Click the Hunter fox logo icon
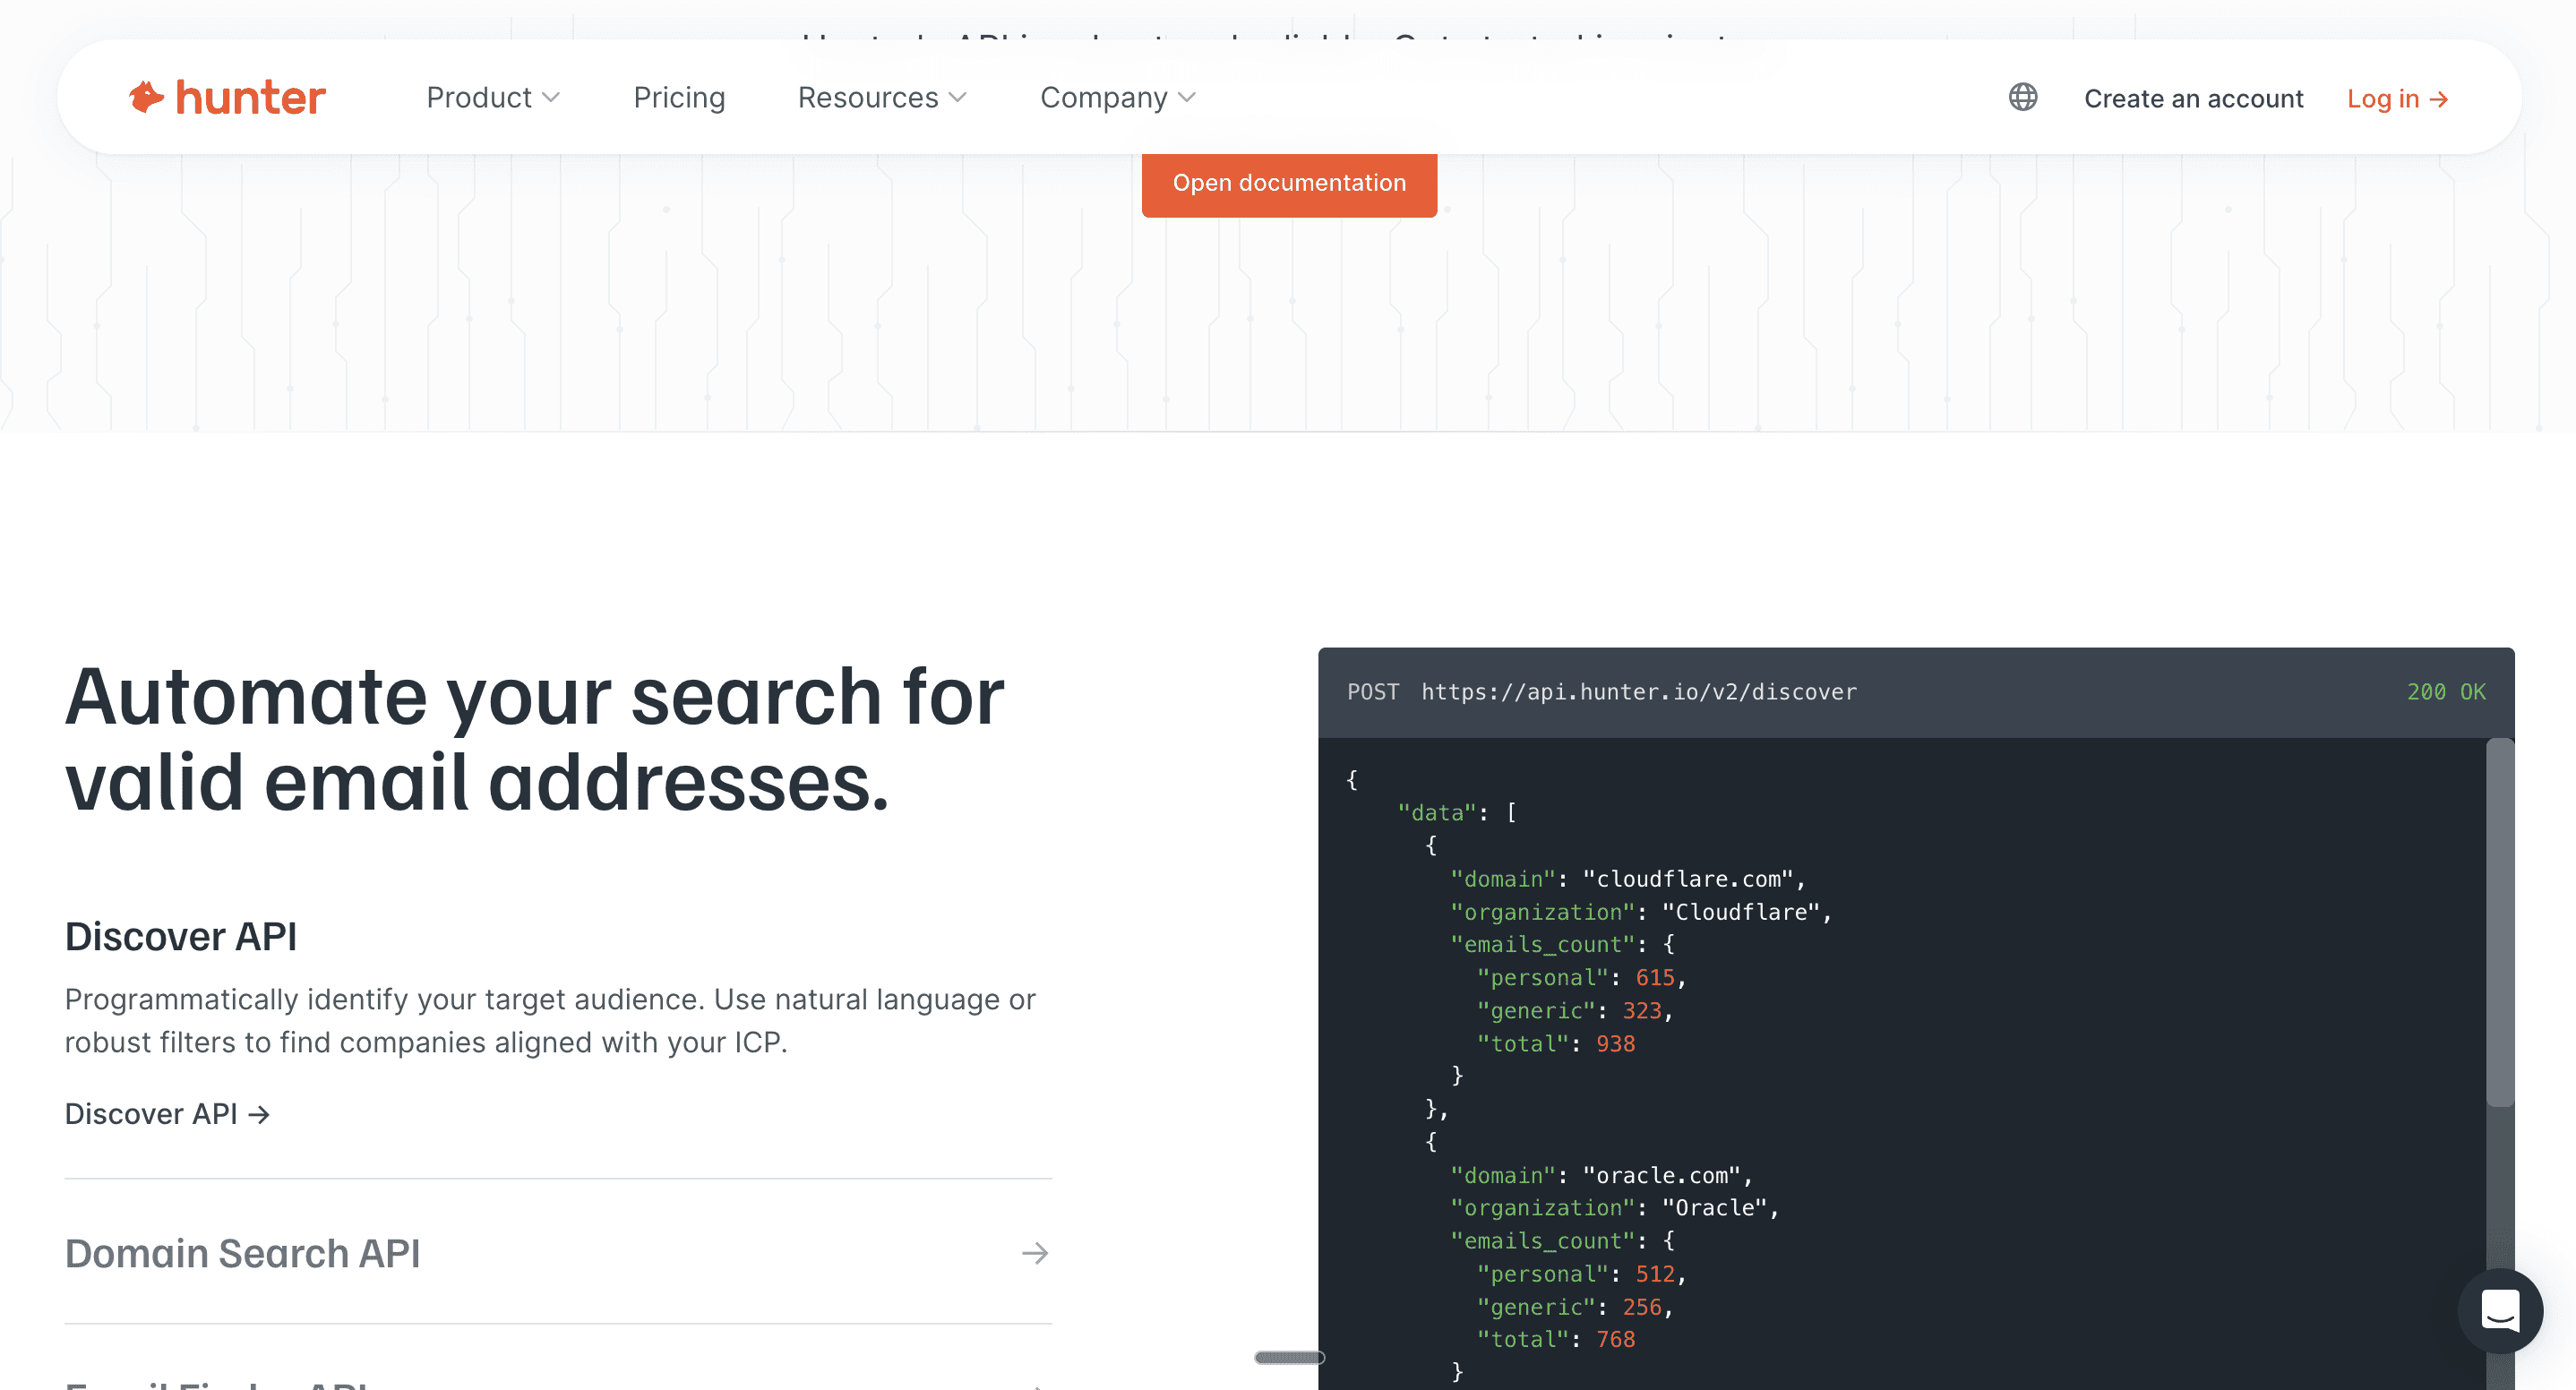 point(146,97)
